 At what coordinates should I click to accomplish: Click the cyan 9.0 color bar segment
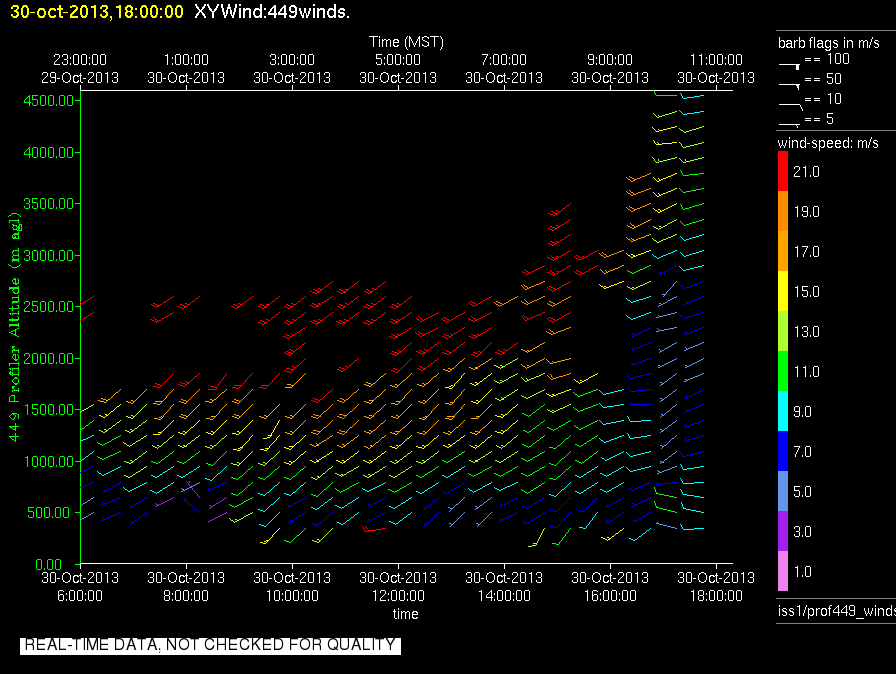(x=783, y=411)
